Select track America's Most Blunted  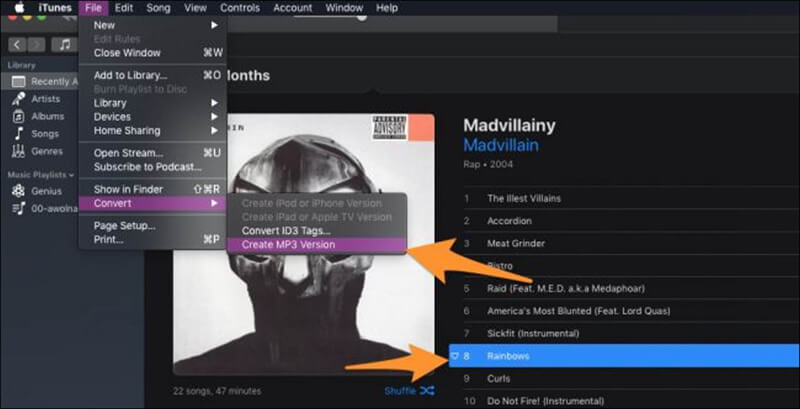pos(631,311)
